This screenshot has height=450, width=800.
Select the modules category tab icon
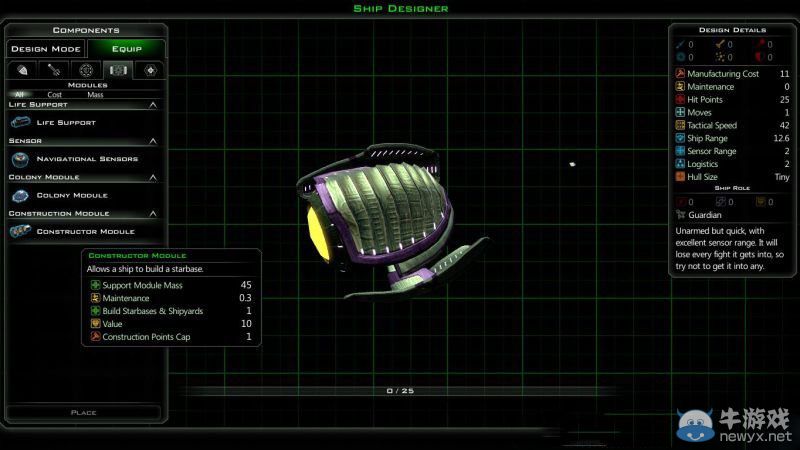click(118, 70)
